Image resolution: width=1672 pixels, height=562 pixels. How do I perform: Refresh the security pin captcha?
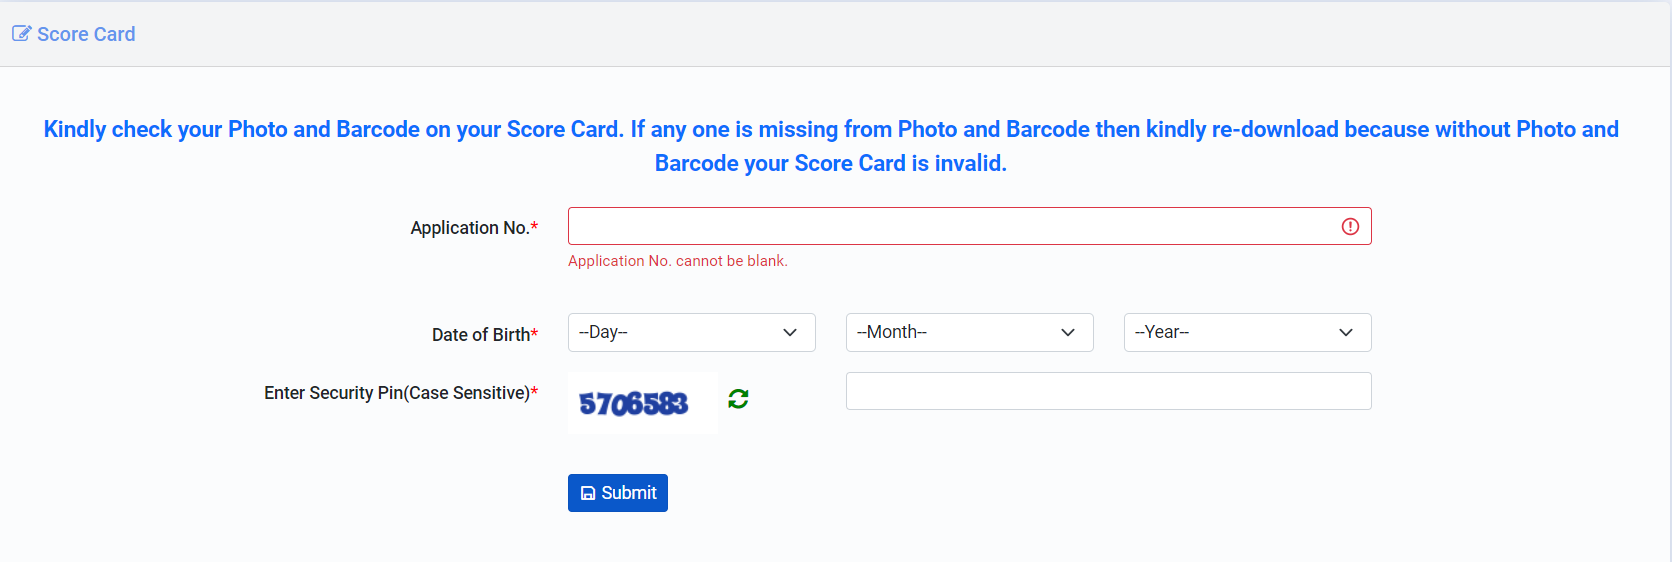[x=738, y=399]
